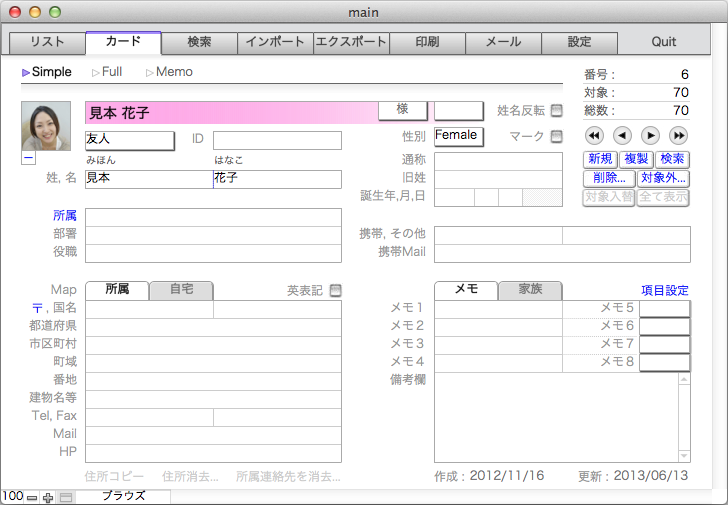
Task: Open the 性別 Female dropdown
Action: pyautogui.click(x=457, y=136)
